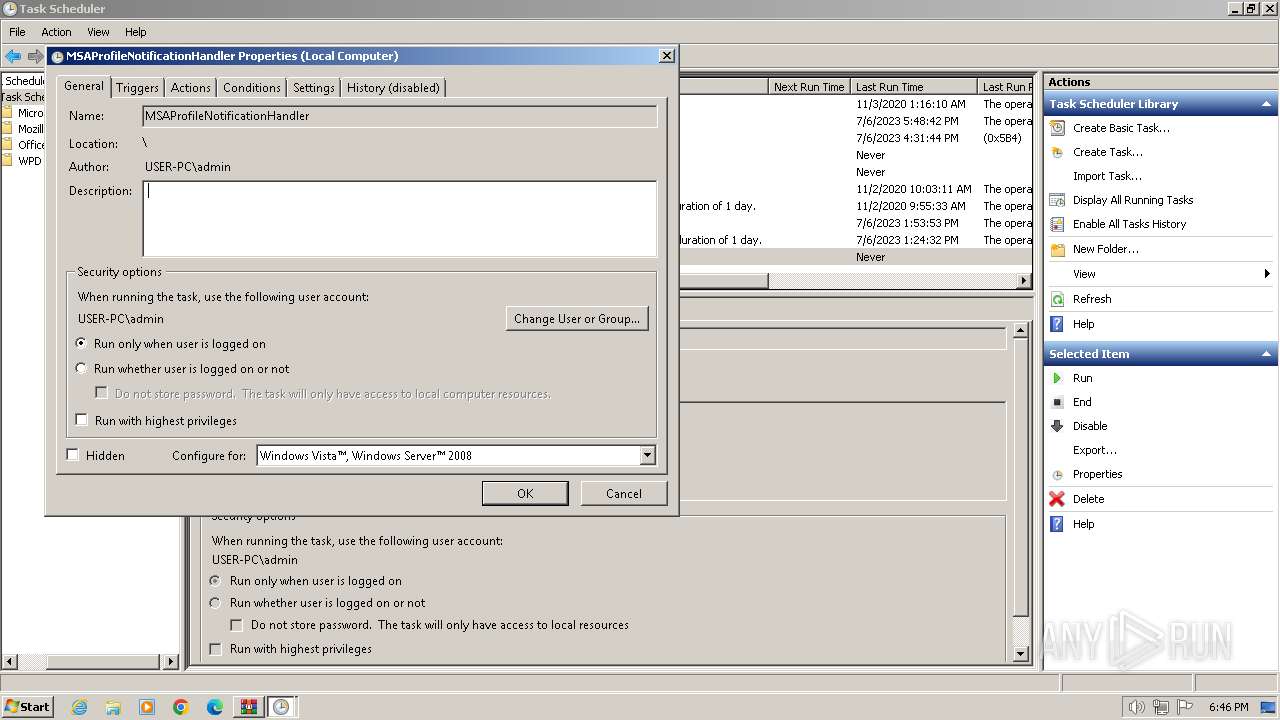Click inside the Description text box
This screenshot has height=720, width=1280.
(400, 218)
